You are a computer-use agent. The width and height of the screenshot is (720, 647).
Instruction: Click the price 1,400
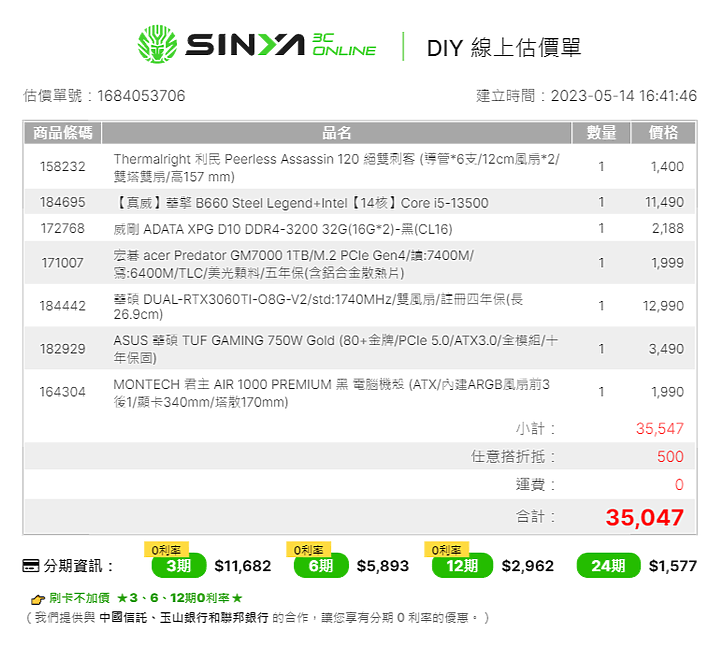click(x=667, y=166)
